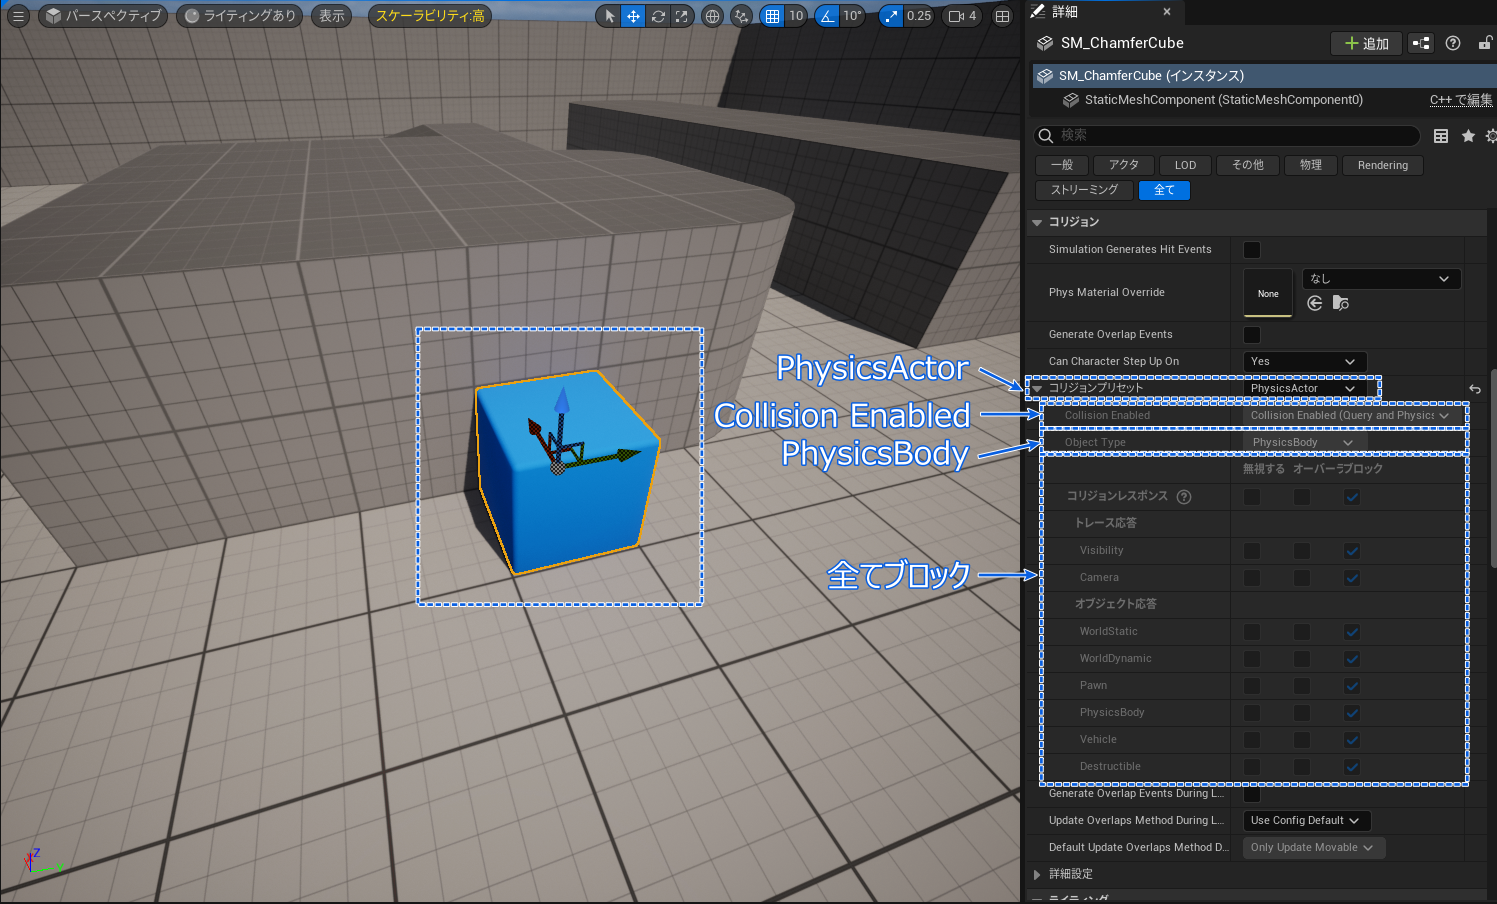
Task: Toggle world/local transform with globe icon
Action: click(x=712, y=16)
